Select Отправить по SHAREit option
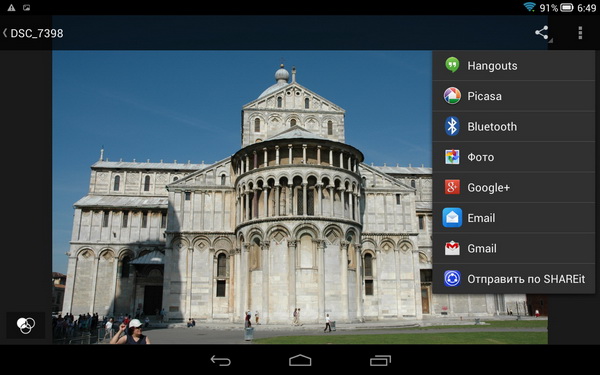This screenshot has width=600, height=375. tap(514, 279)
